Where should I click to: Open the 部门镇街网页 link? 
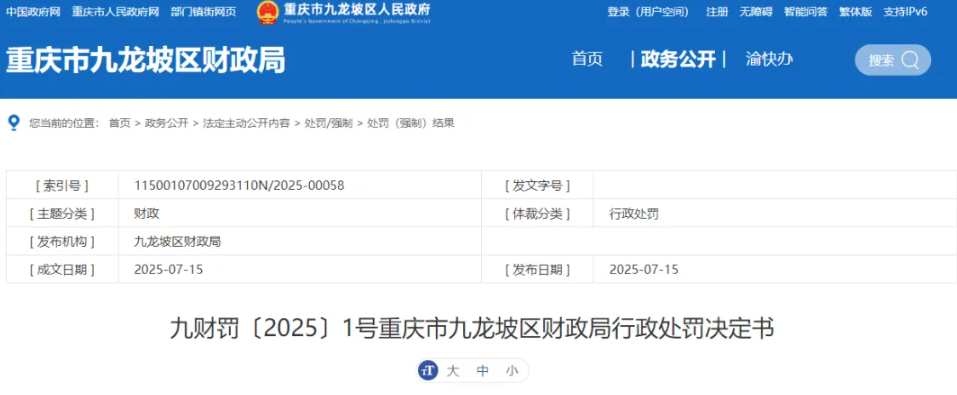203,12
